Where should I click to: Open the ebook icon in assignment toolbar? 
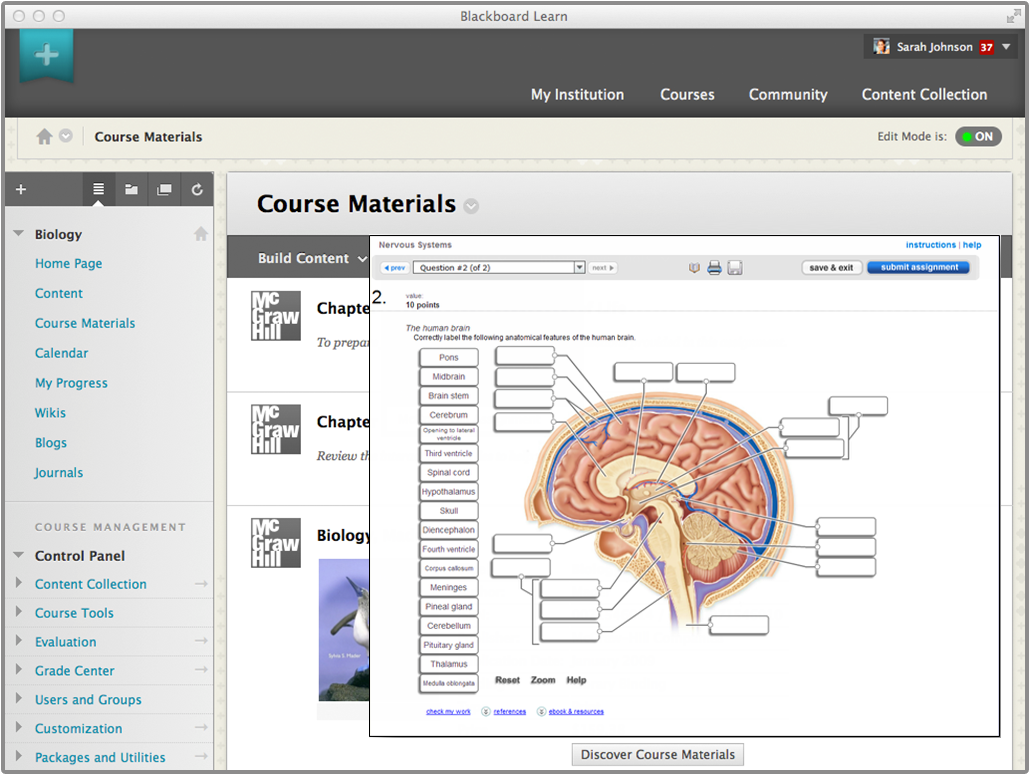[694, 268]
